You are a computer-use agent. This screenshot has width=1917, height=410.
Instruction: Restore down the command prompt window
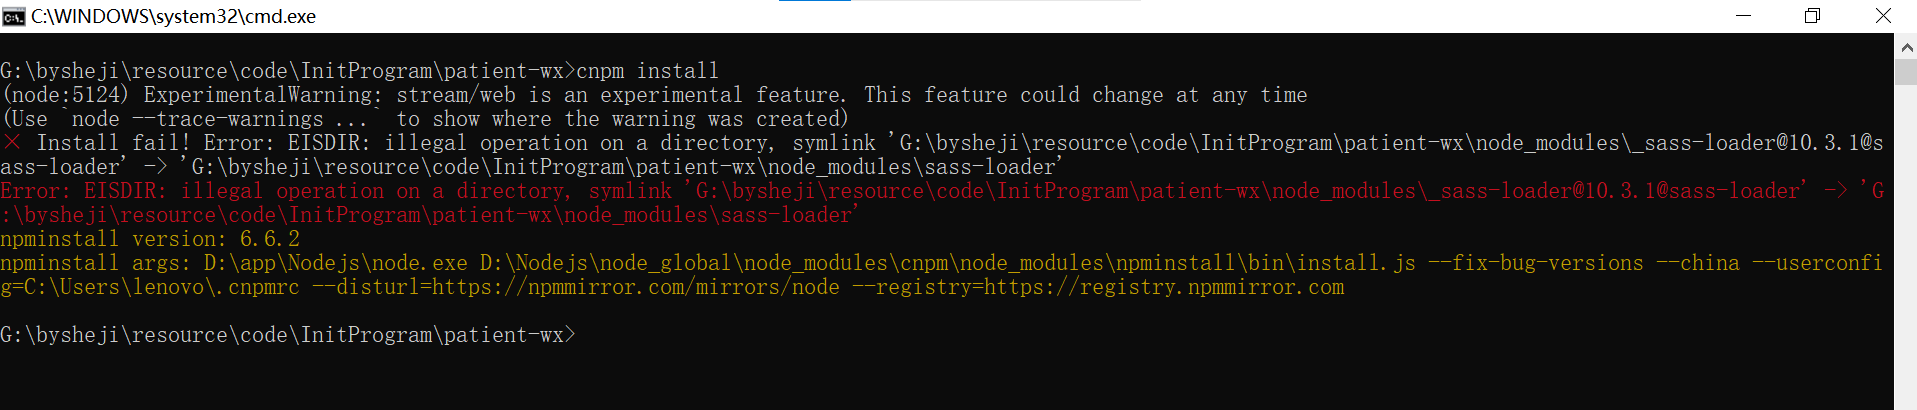(1812, 16)
